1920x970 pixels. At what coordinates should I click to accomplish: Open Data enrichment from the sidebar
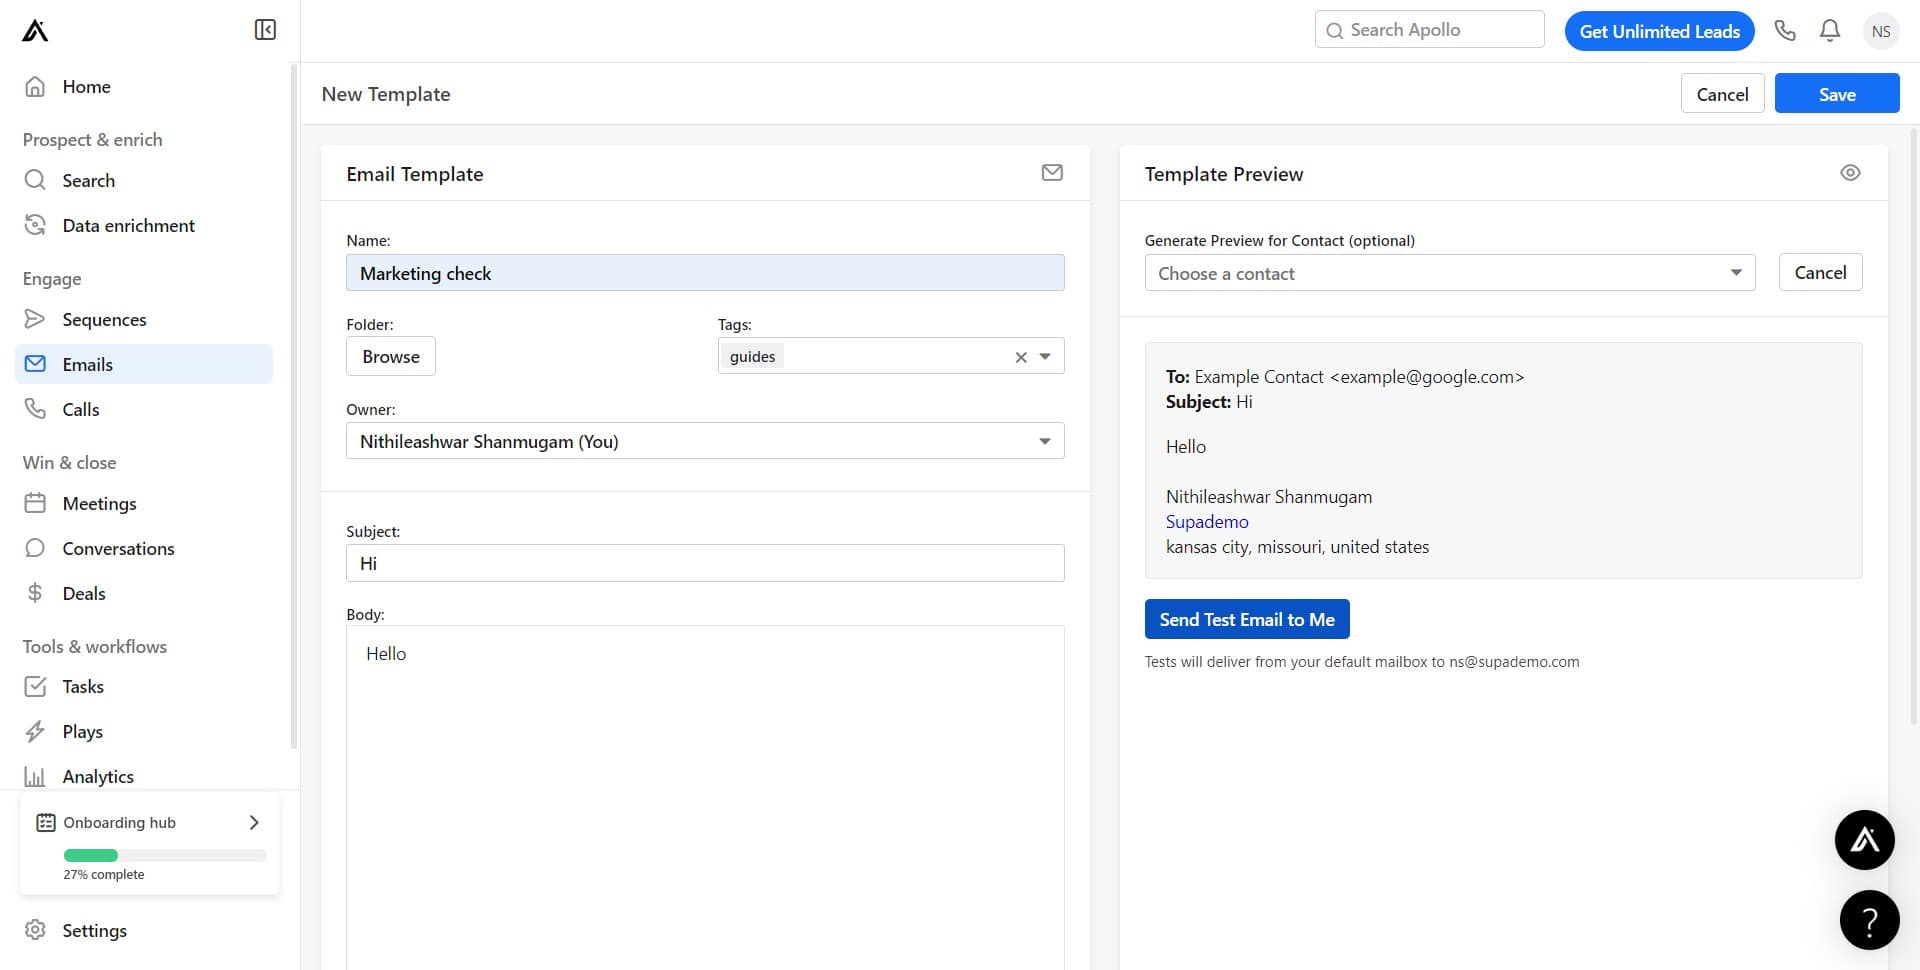128,226
